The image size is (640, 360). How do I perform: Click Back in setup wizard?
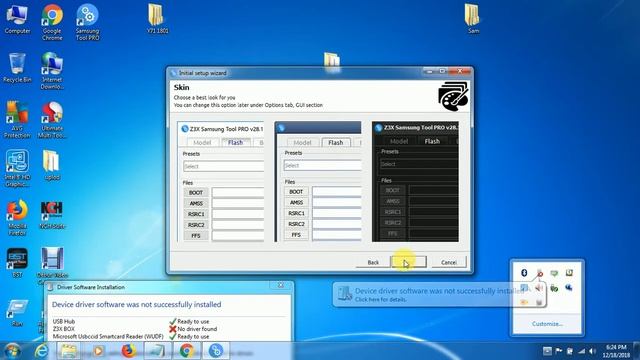coord(373,262)
